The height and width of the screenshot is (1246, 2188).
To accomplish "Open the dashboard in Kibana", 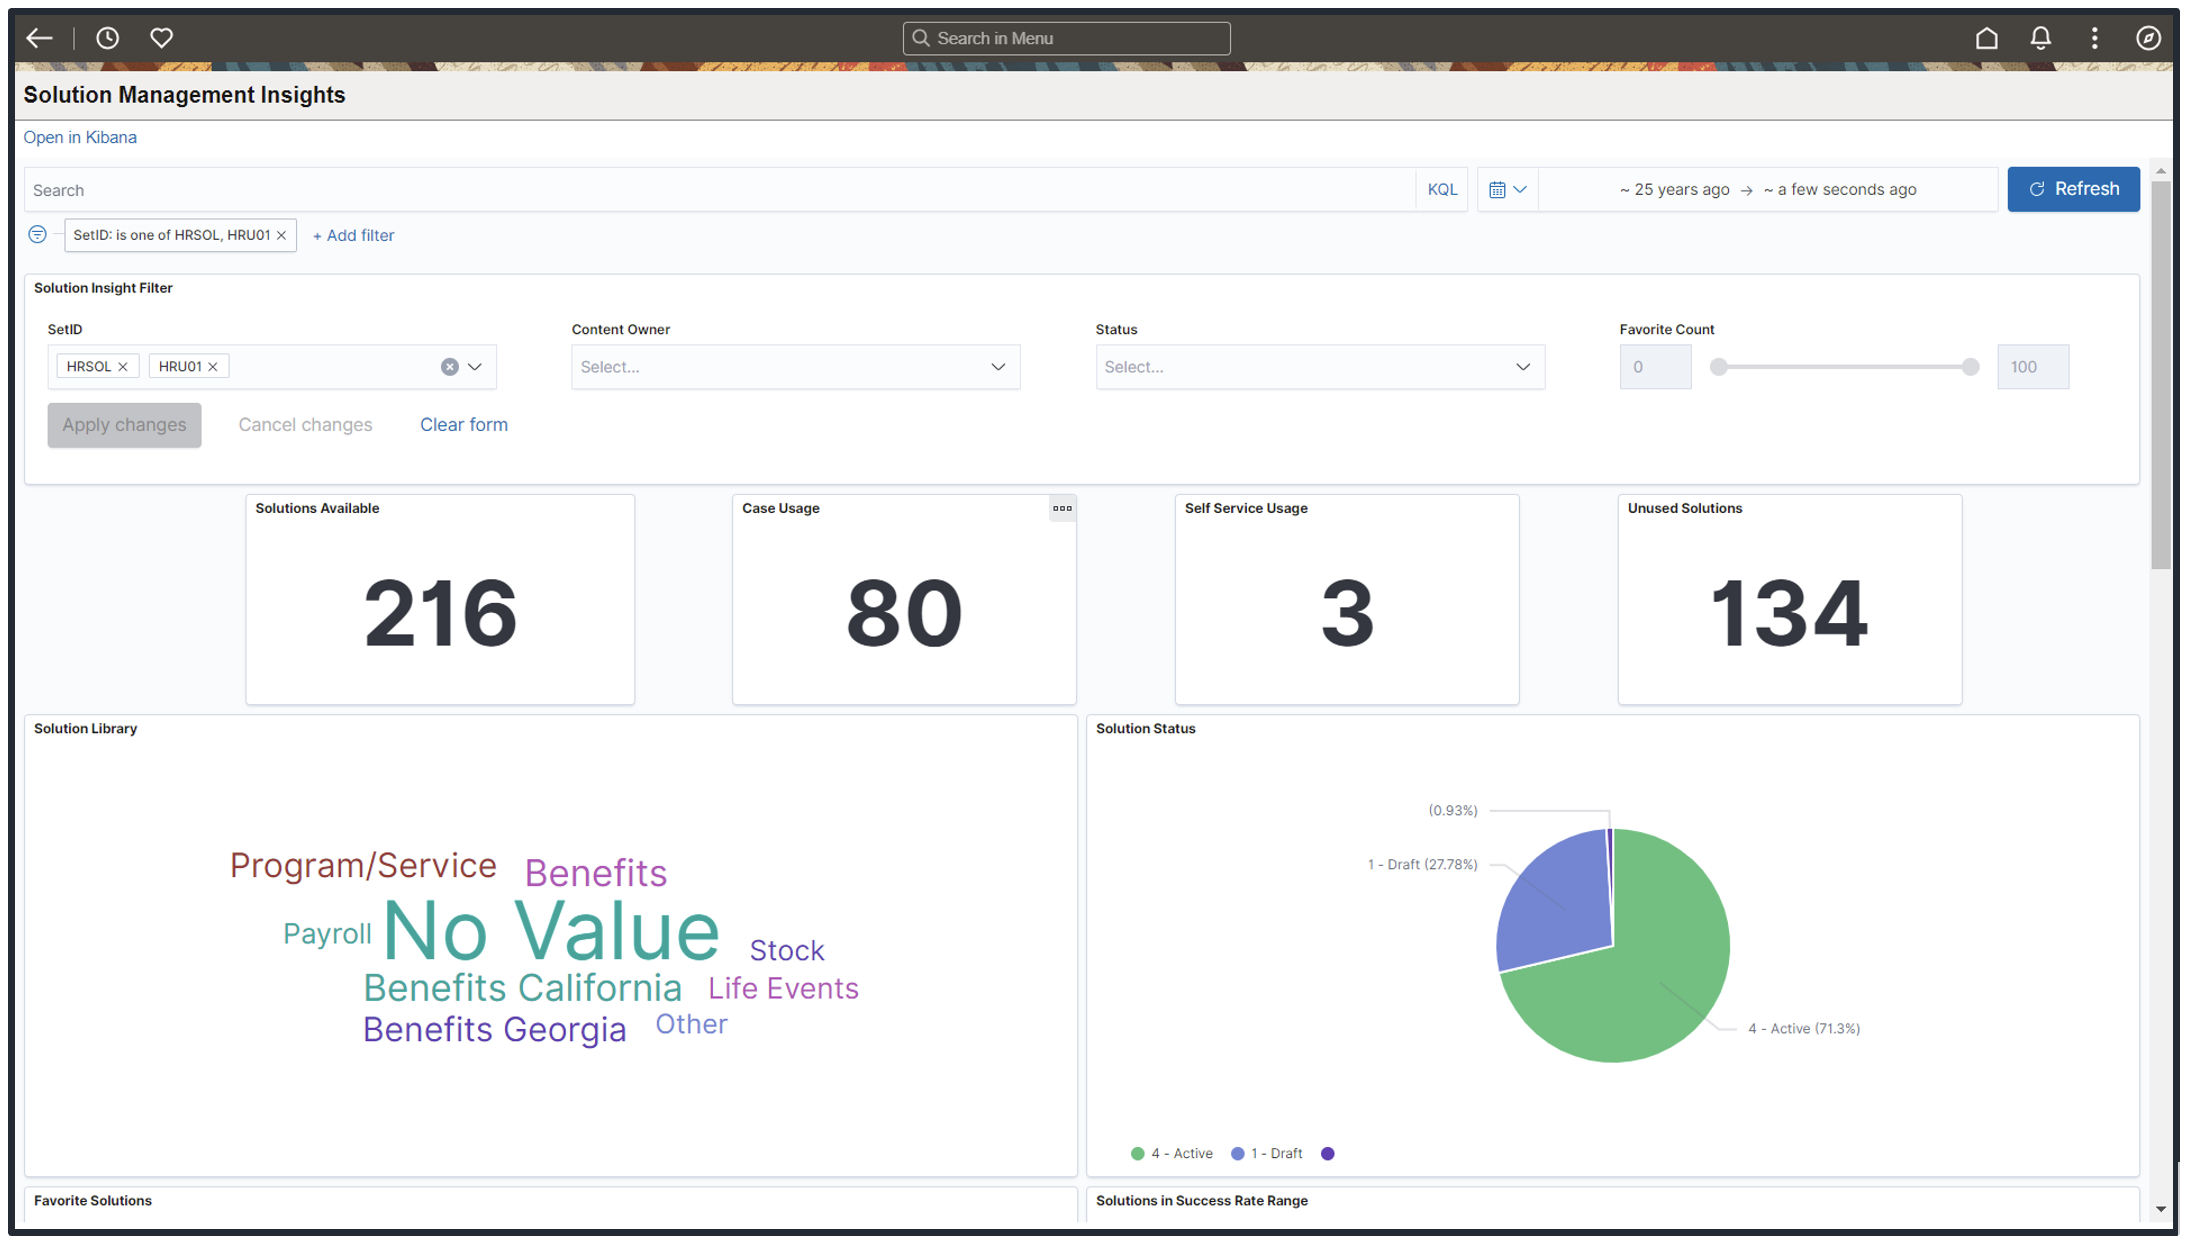I will tap(80, 137).
